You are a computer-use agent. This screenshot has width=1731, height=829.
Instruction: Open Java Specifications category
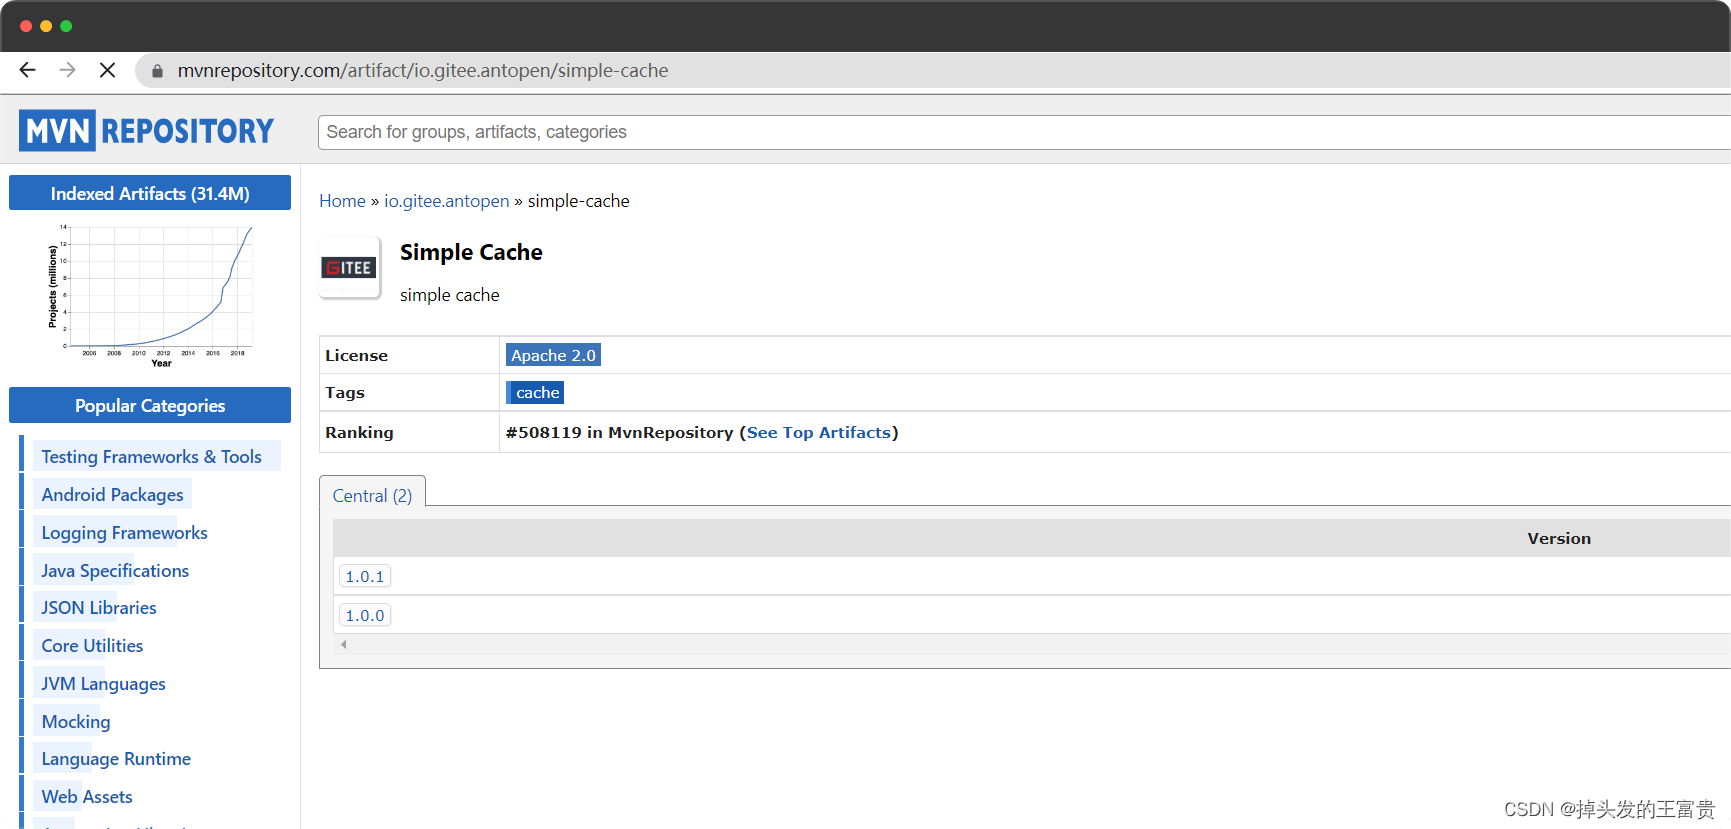(x=115, y=571)
